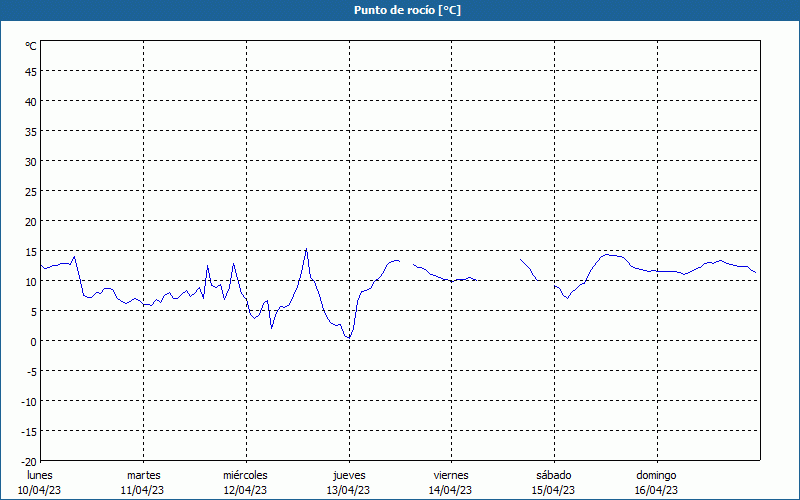Click the 20 value on the temperature axis
This screenshot has height=500, width=800.
(31, 222)
